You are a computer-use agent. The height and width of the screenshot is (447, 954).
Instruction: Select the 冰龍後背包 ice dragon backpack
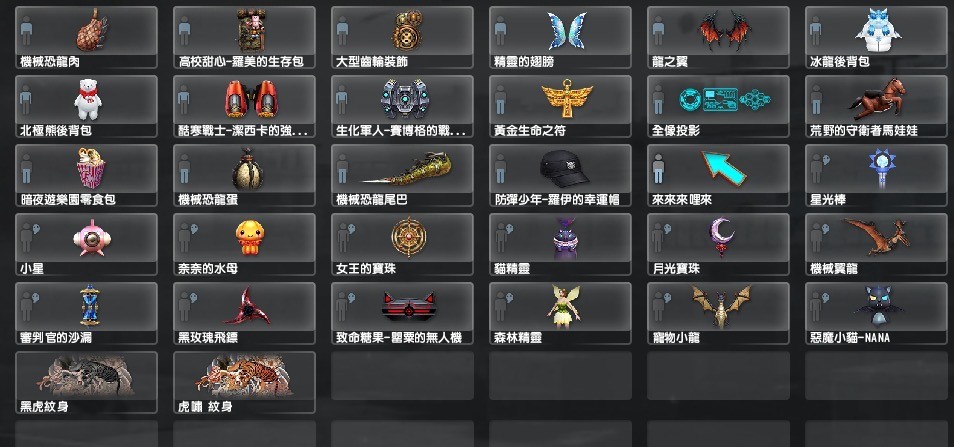(x=877, y=37)
